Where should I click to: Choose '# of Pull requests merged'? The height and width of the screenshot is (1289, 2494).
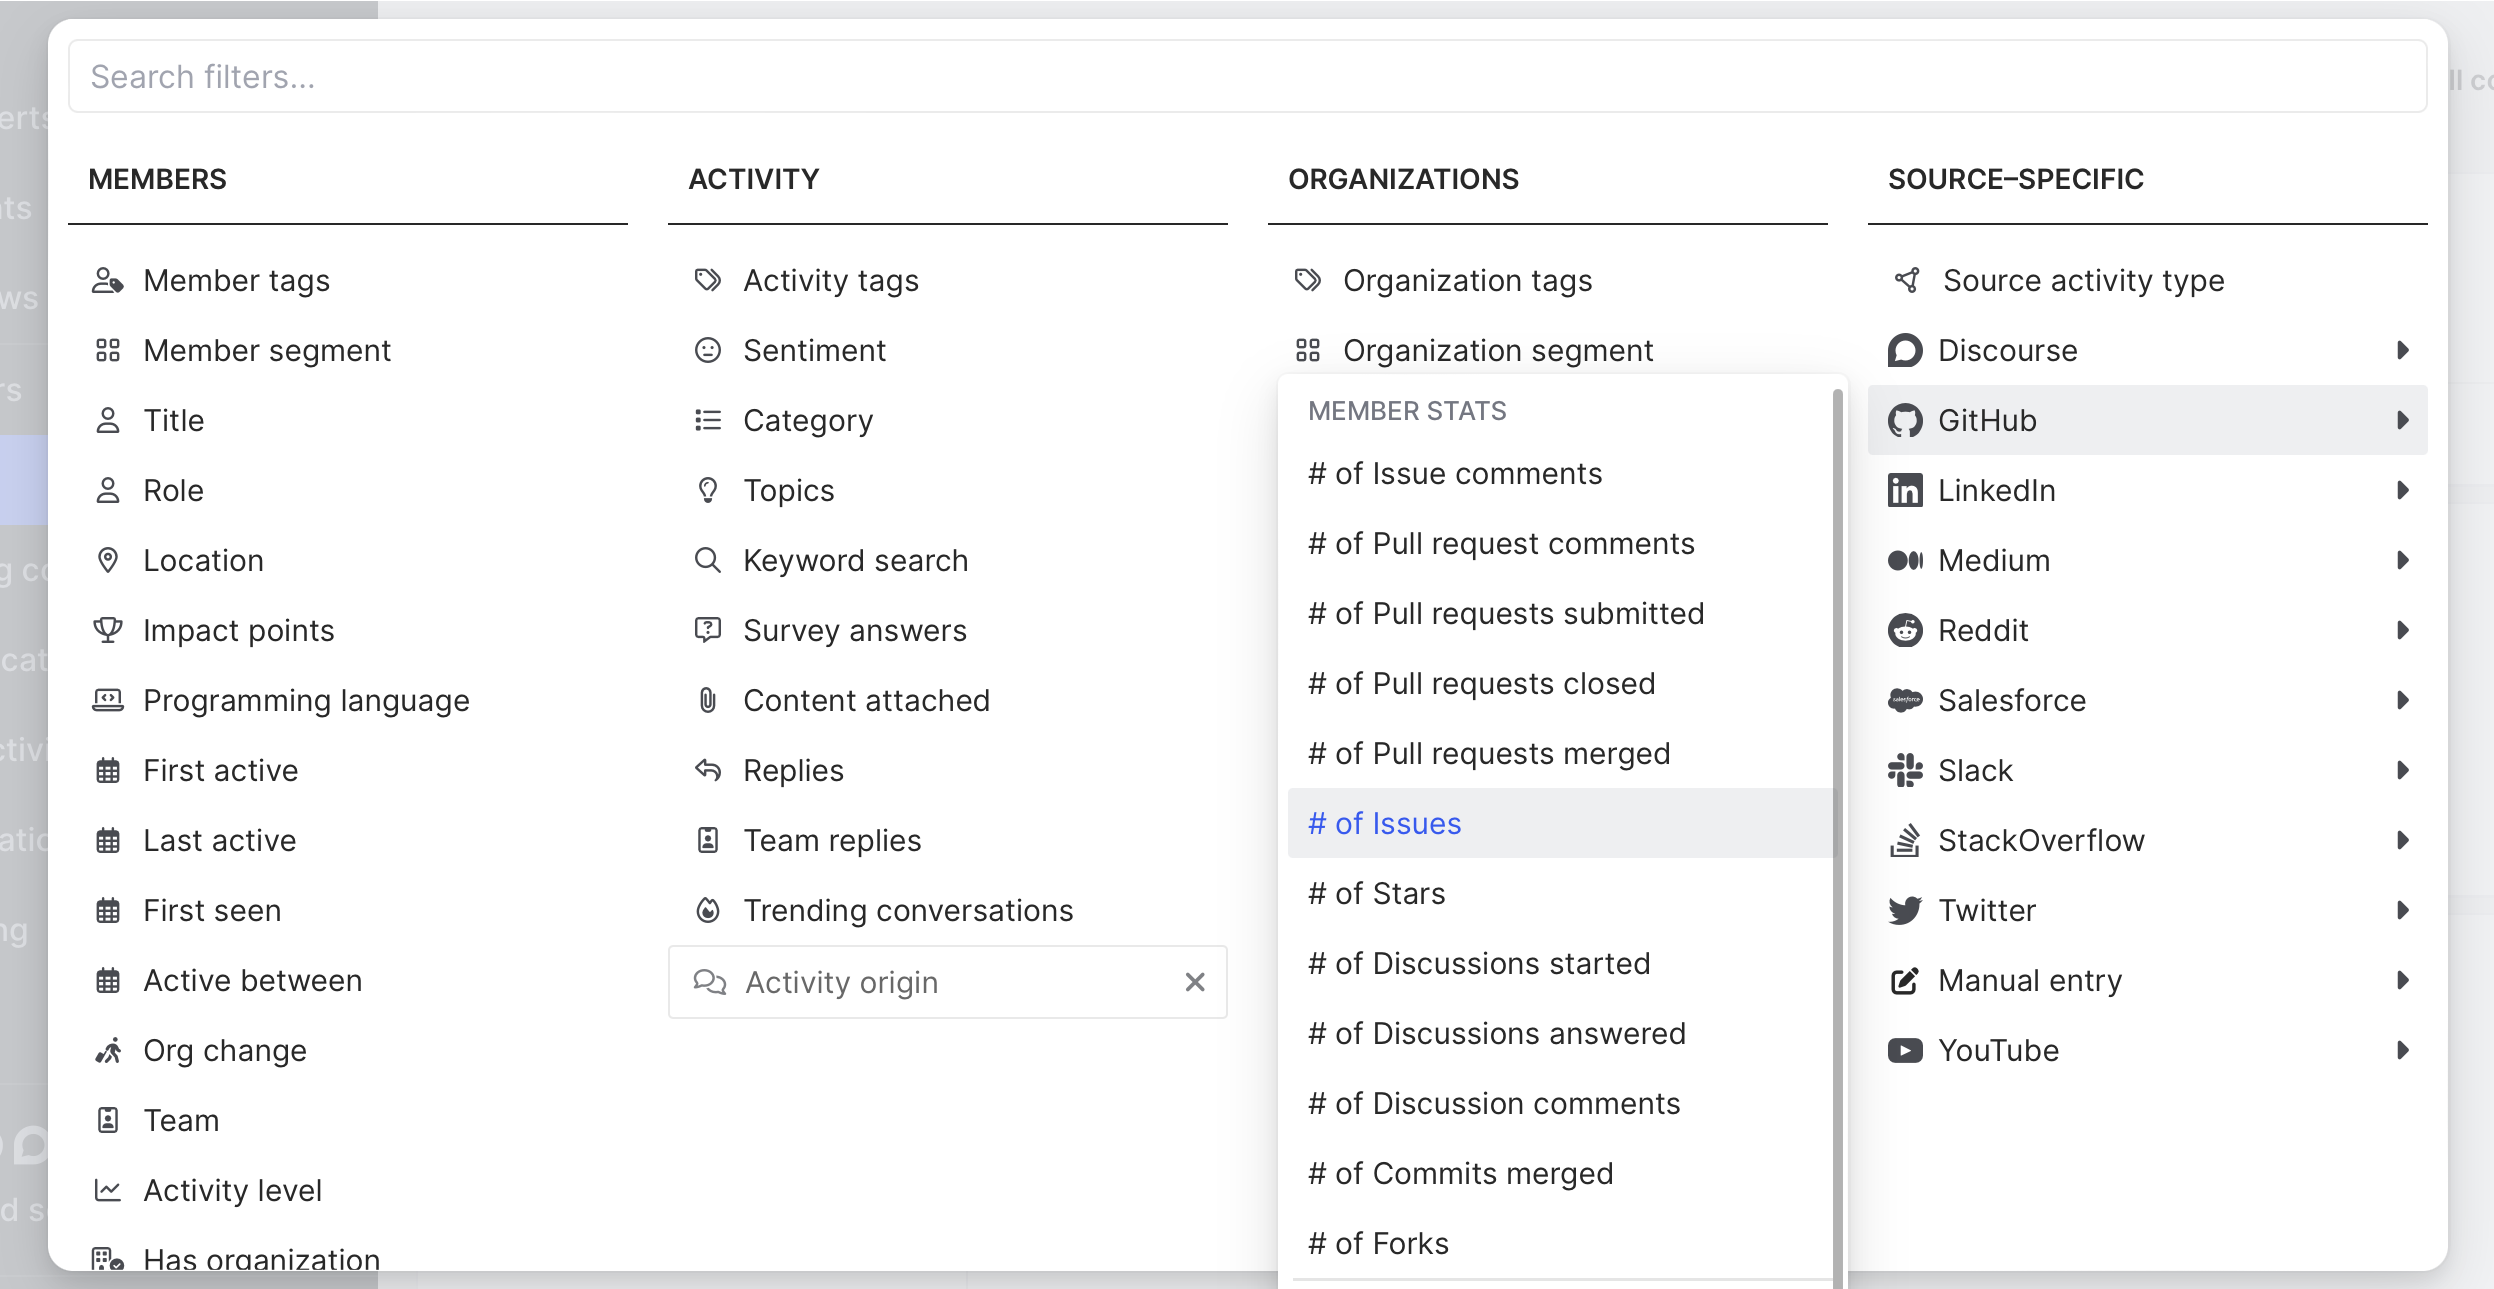click(1488, 754)
